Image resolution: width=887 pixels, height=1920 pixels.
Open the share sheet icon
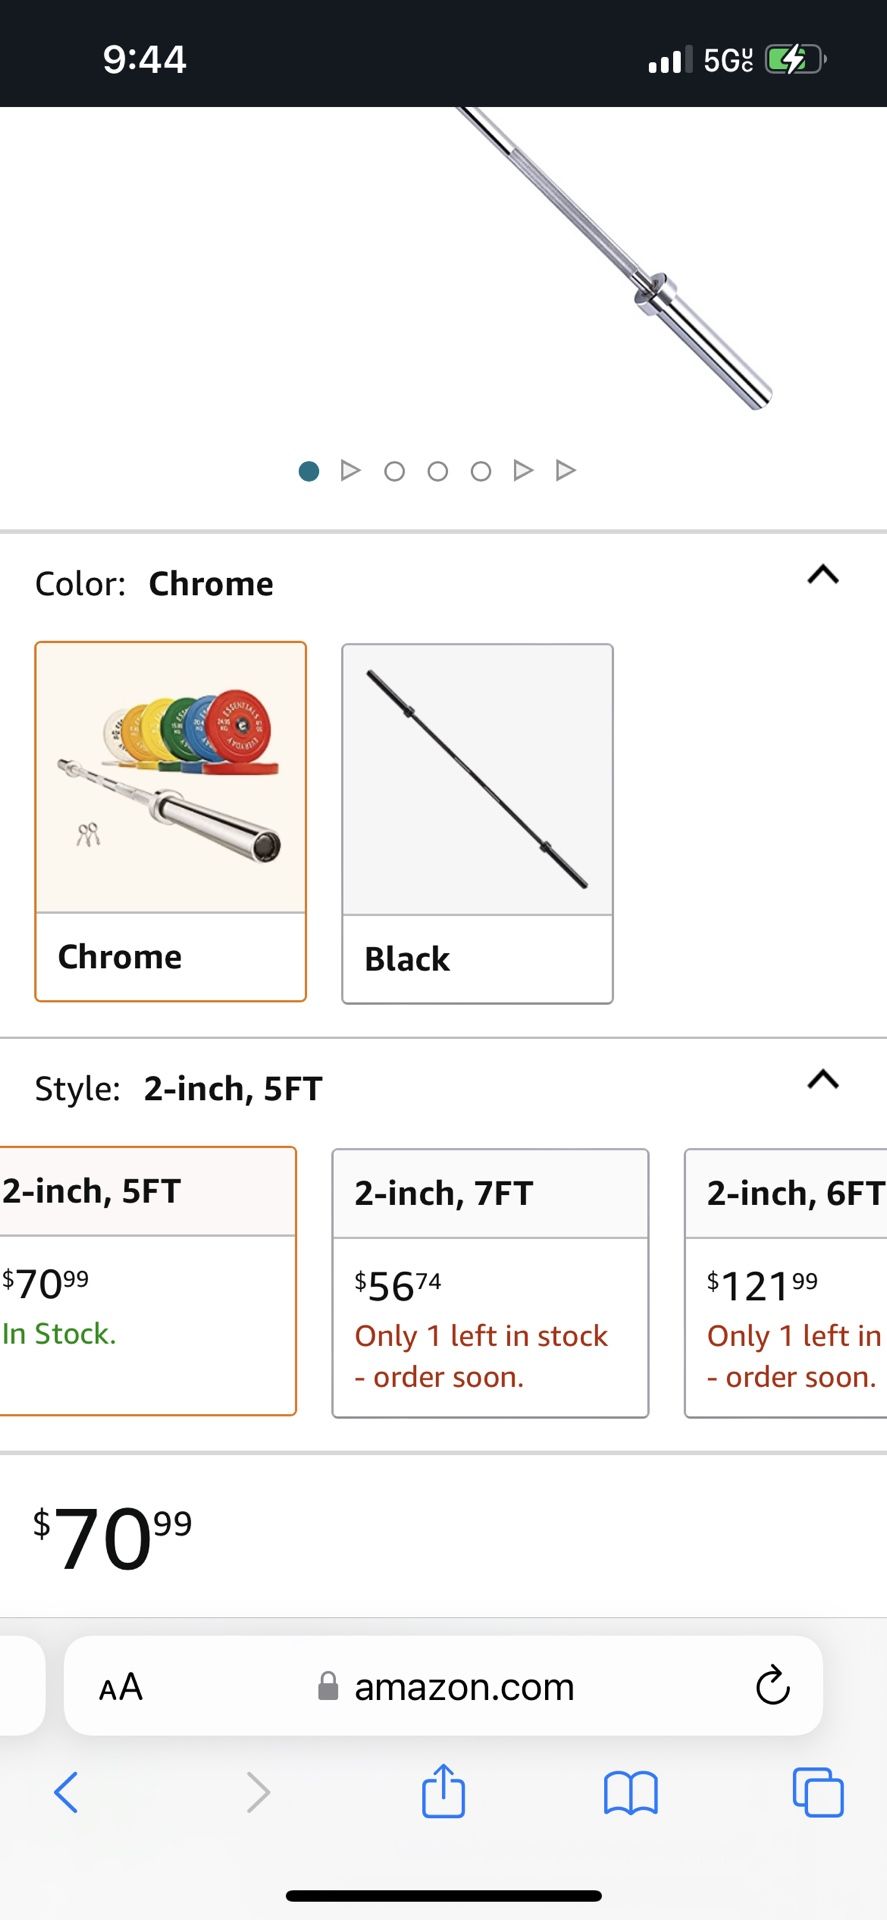click(443, 1789)
